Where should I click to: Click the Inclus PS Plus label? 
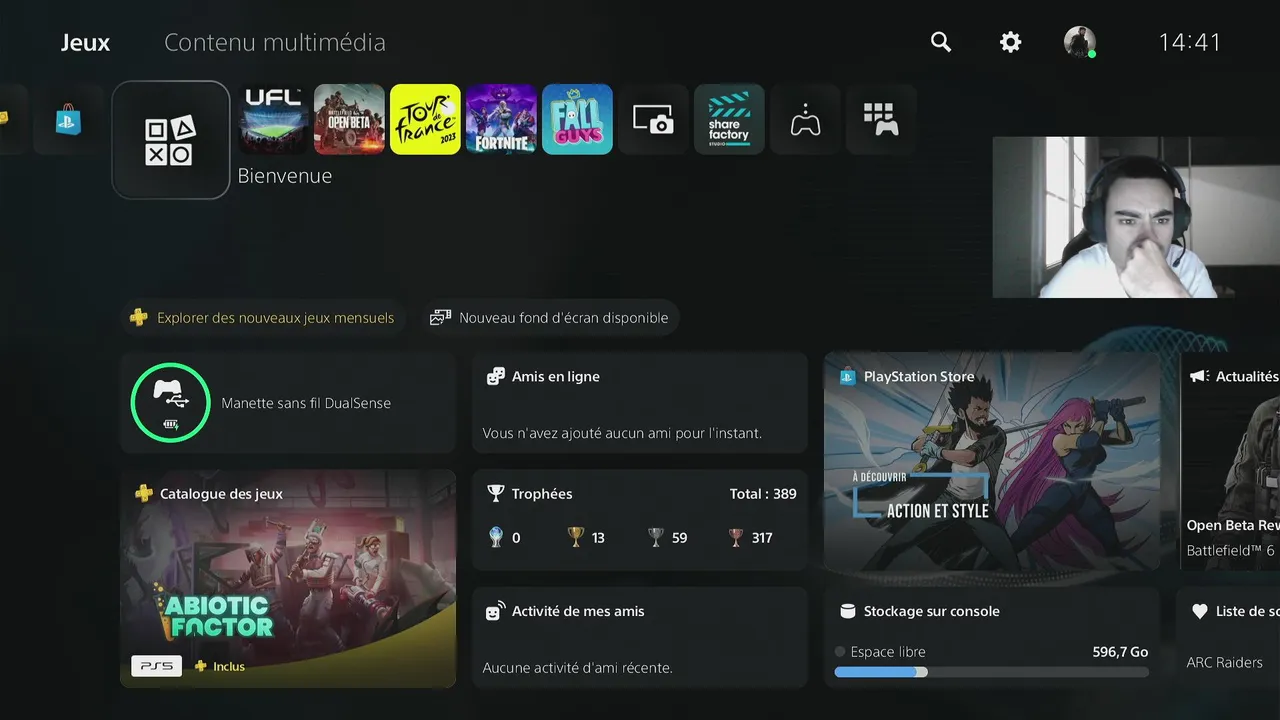pyautogui.click(x=229, y=666)
